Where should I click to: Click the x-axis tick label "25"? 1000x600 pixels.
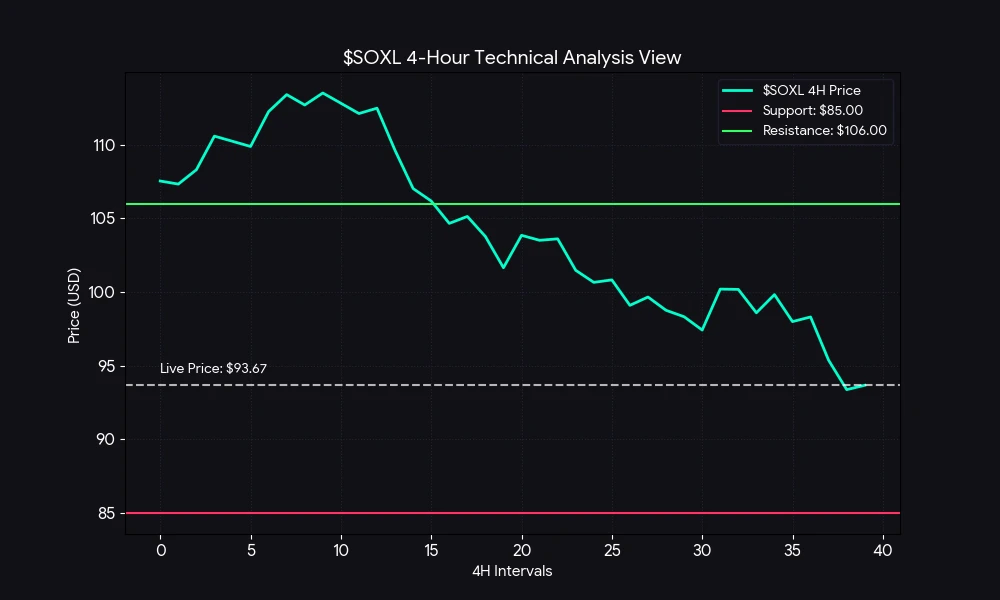click(612, 550)
